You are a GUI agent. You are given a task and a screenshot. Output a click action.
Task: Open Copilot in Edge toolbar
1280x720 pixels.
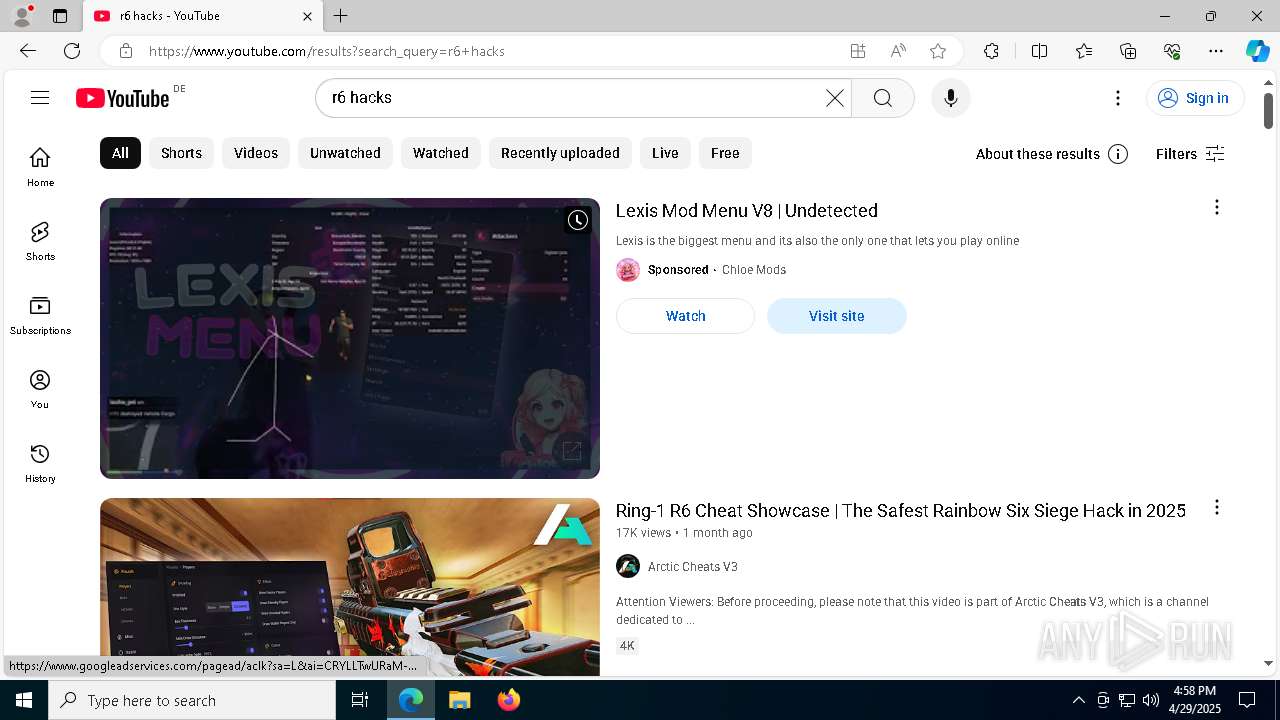click(1257, 51)
